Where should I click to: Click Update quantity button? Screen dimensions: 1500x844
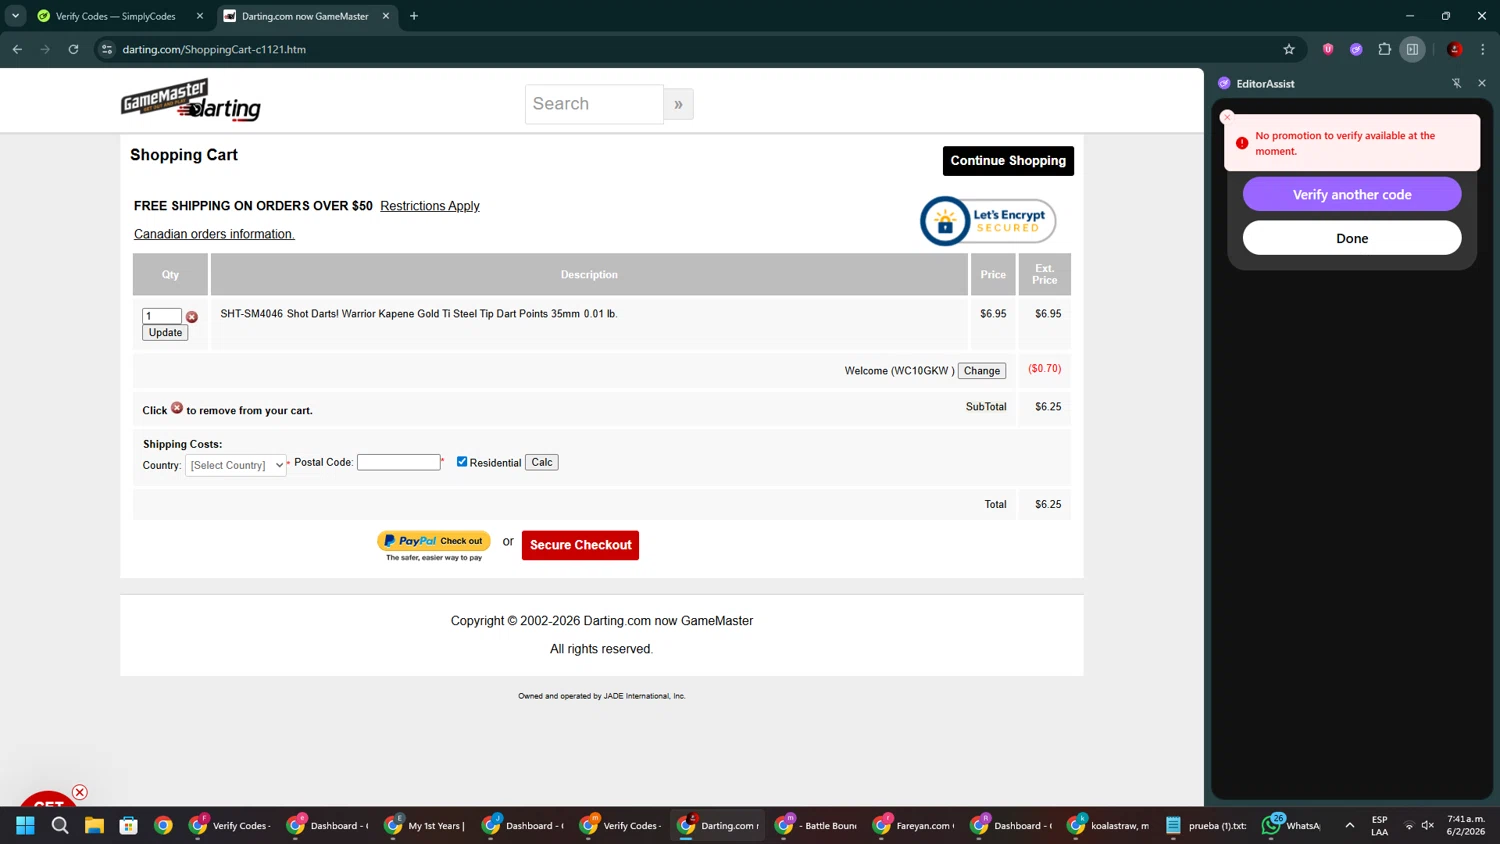tap(165, 333)
